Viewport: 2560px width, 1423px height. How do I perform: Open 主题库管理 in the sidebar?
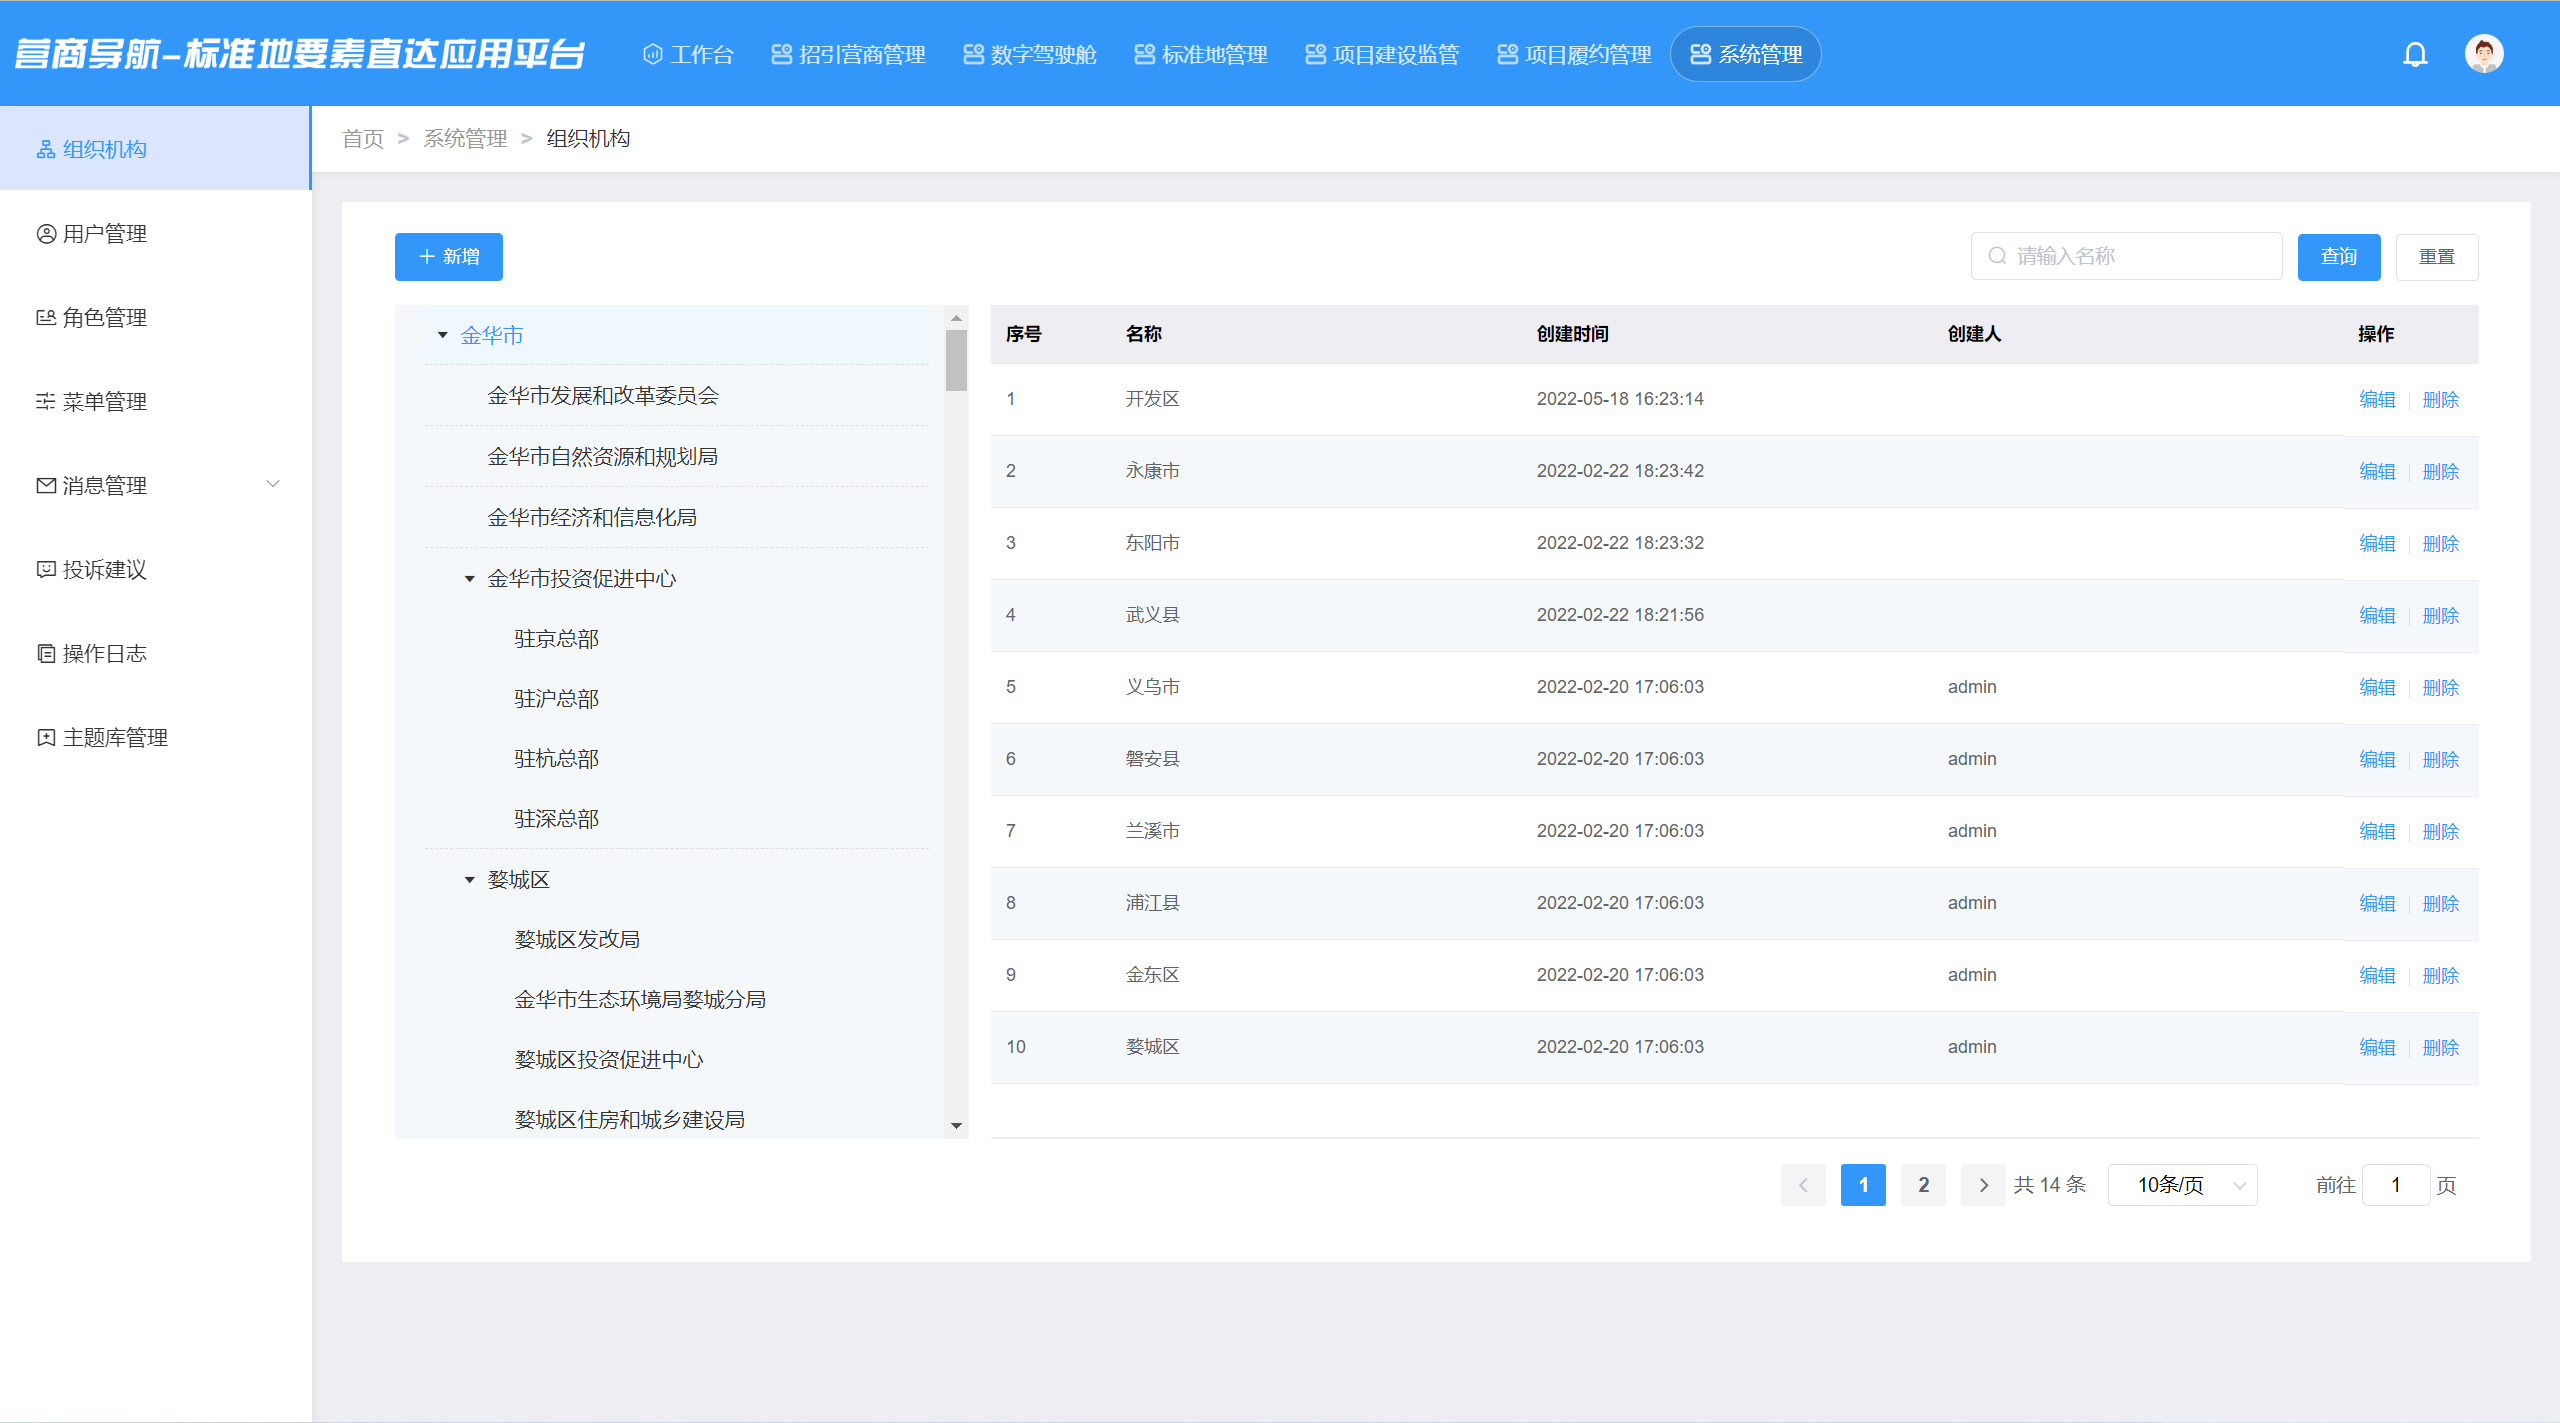[x=155, y=737]
